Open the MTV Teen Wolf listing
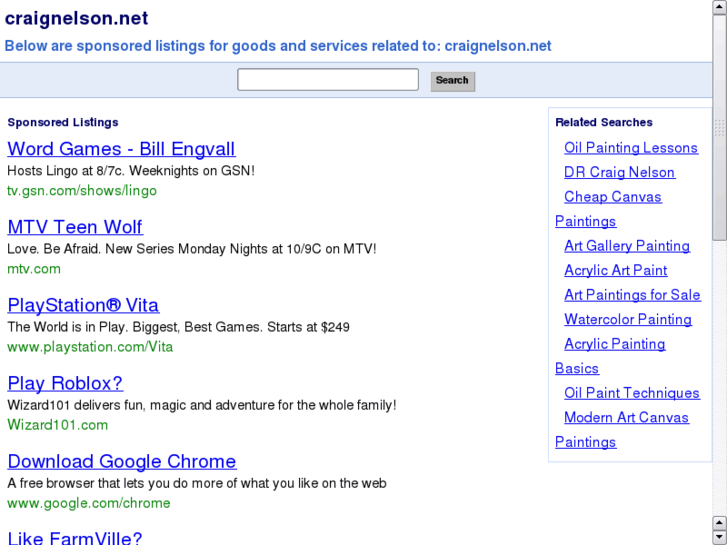The image size is (727, 545). tap(75, 227)
